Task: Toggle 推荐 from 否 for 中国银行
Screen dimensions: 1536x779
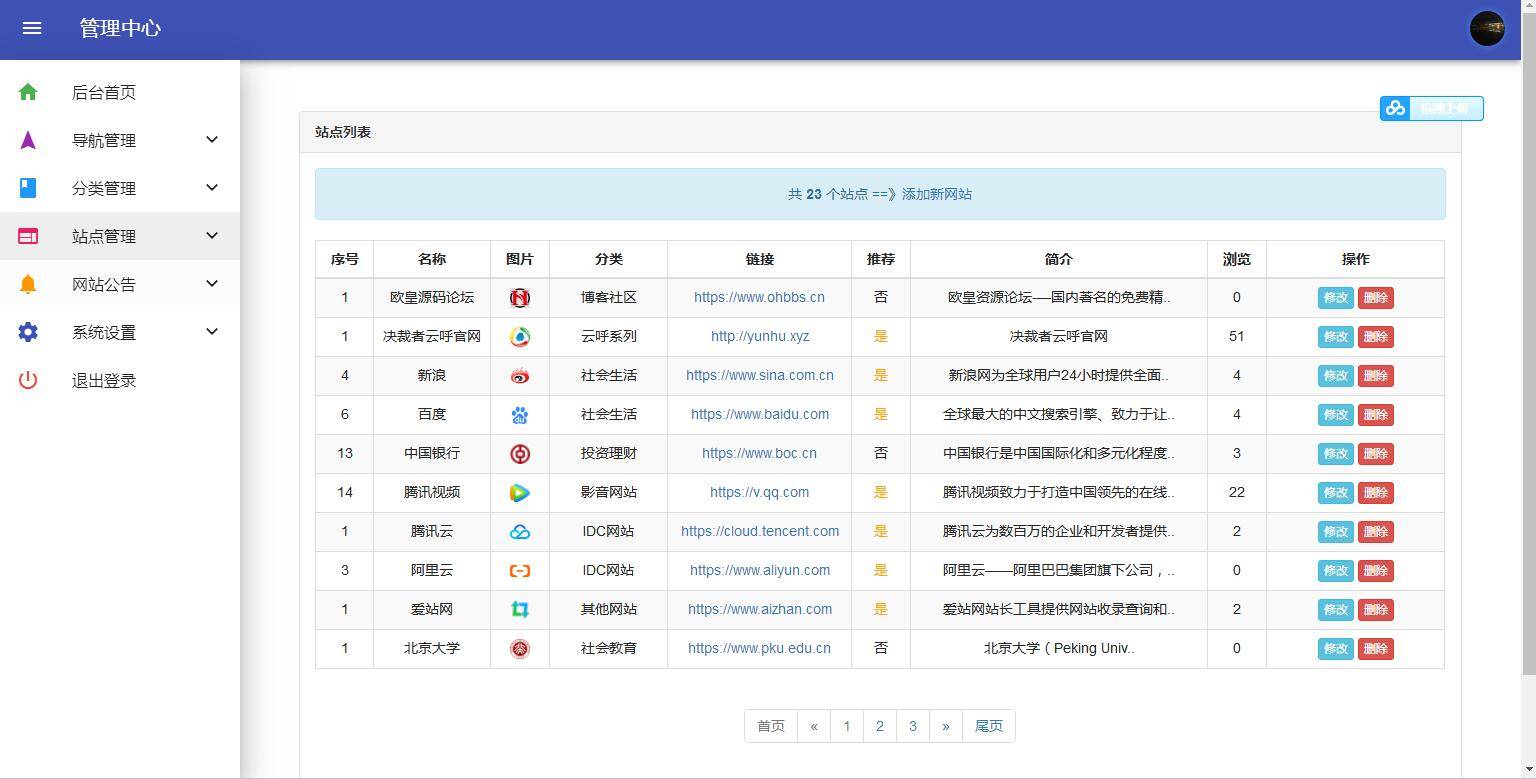Action: (880, 453)
